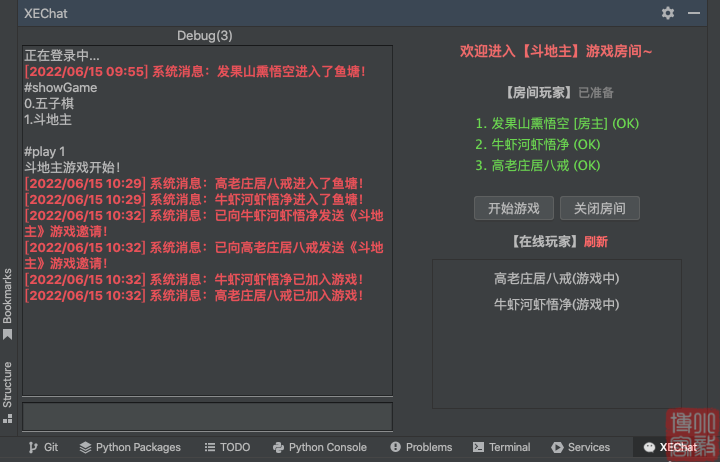Click the #play 1 command line
The width and height of the screenshot is (720, 462).
45,152
